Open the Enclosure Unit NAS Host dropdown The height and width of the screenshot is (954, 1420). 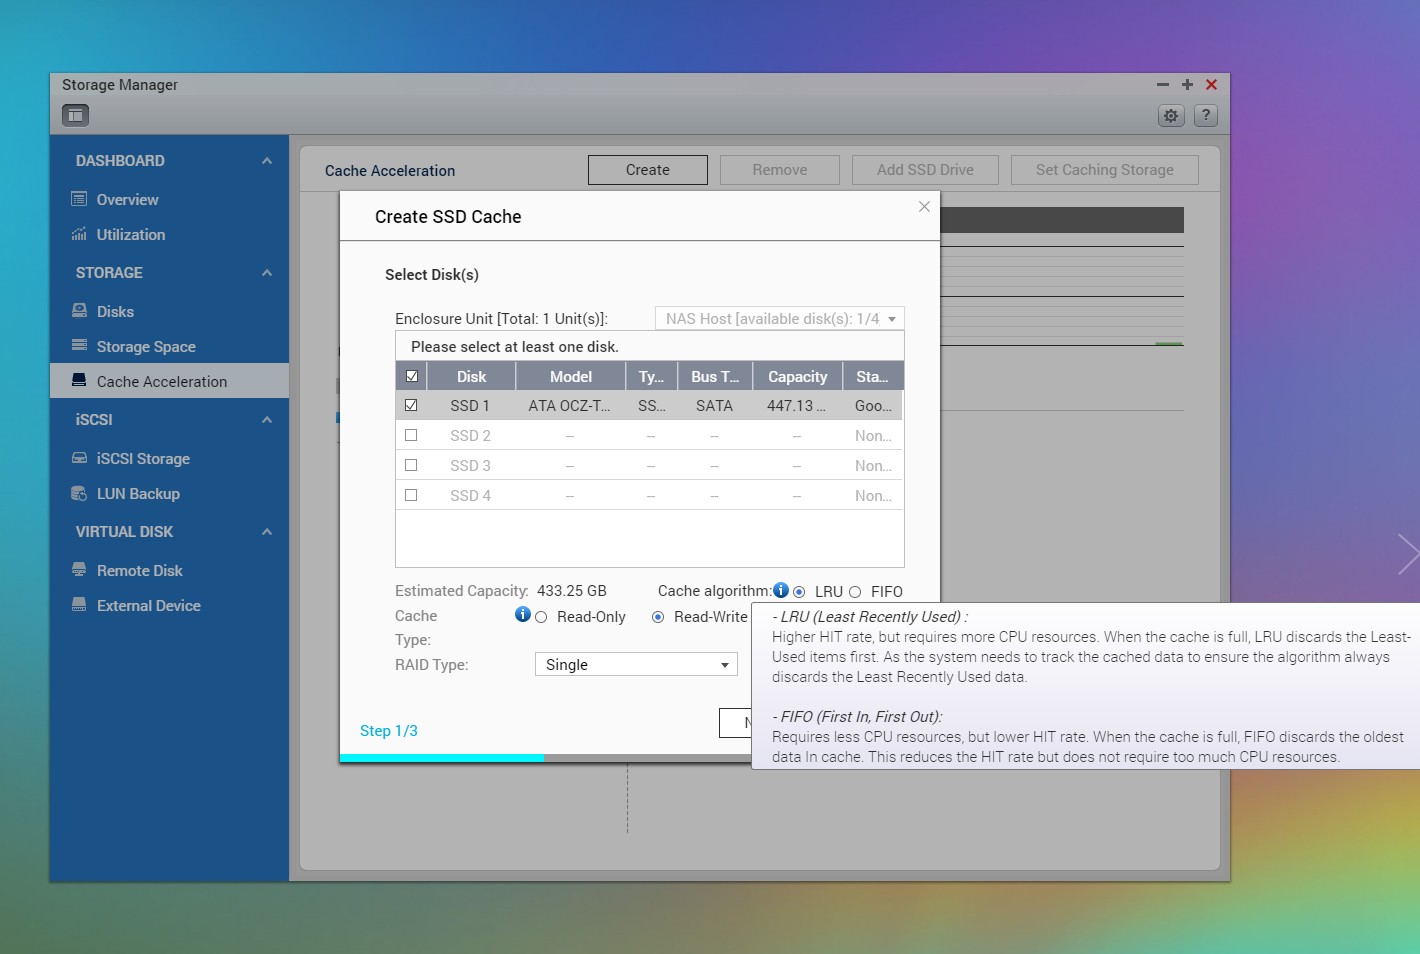[779, 319]
